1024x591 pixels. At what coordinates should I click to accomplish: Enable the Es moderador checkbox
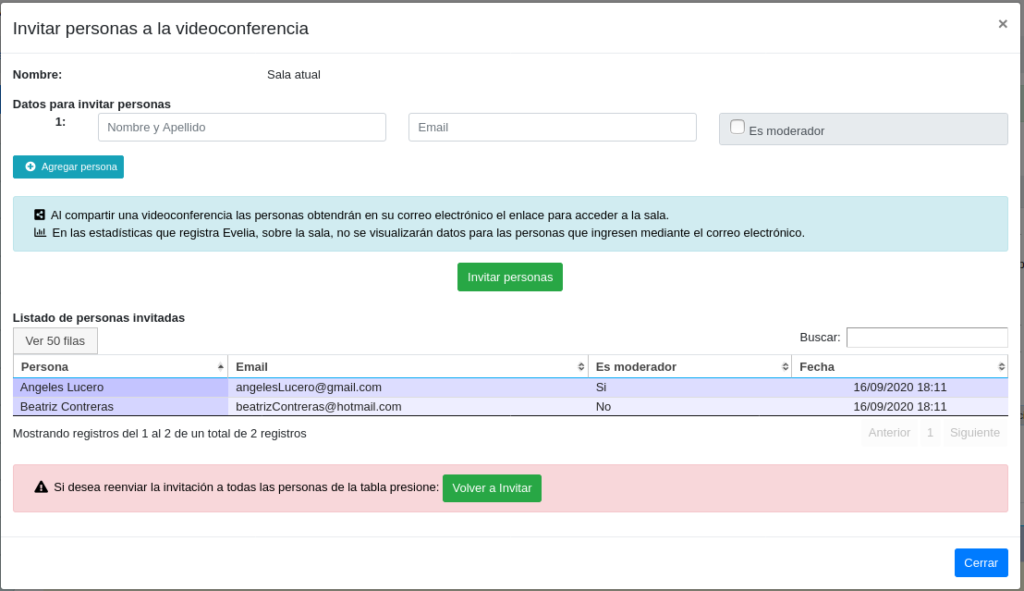[737, 127]
